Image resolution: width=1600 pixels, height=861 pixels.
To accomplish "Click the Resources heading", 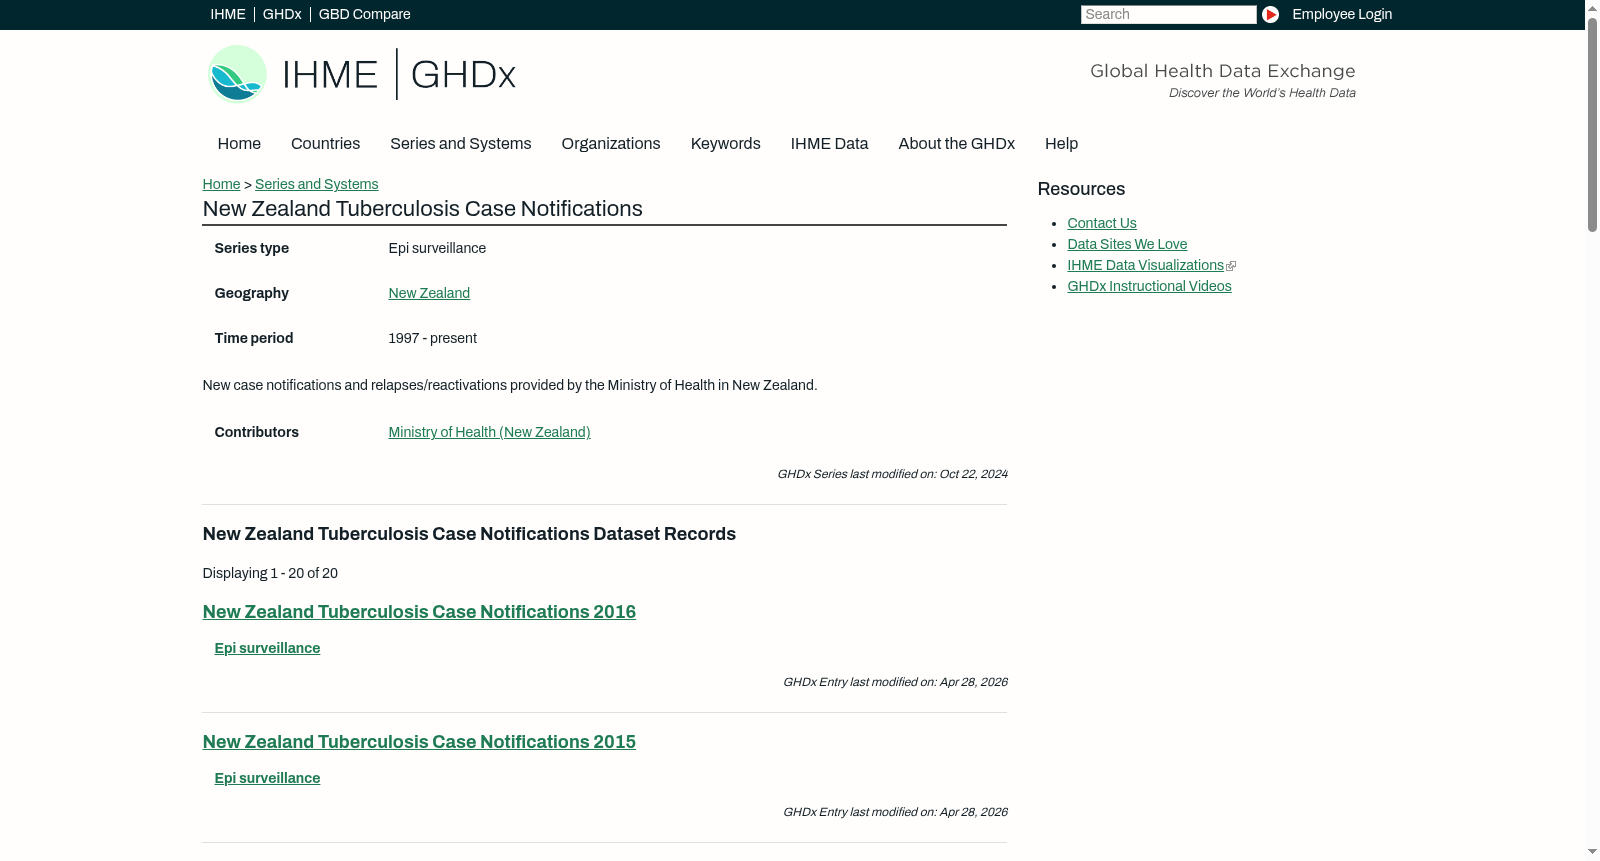I will coord(1081,189).
